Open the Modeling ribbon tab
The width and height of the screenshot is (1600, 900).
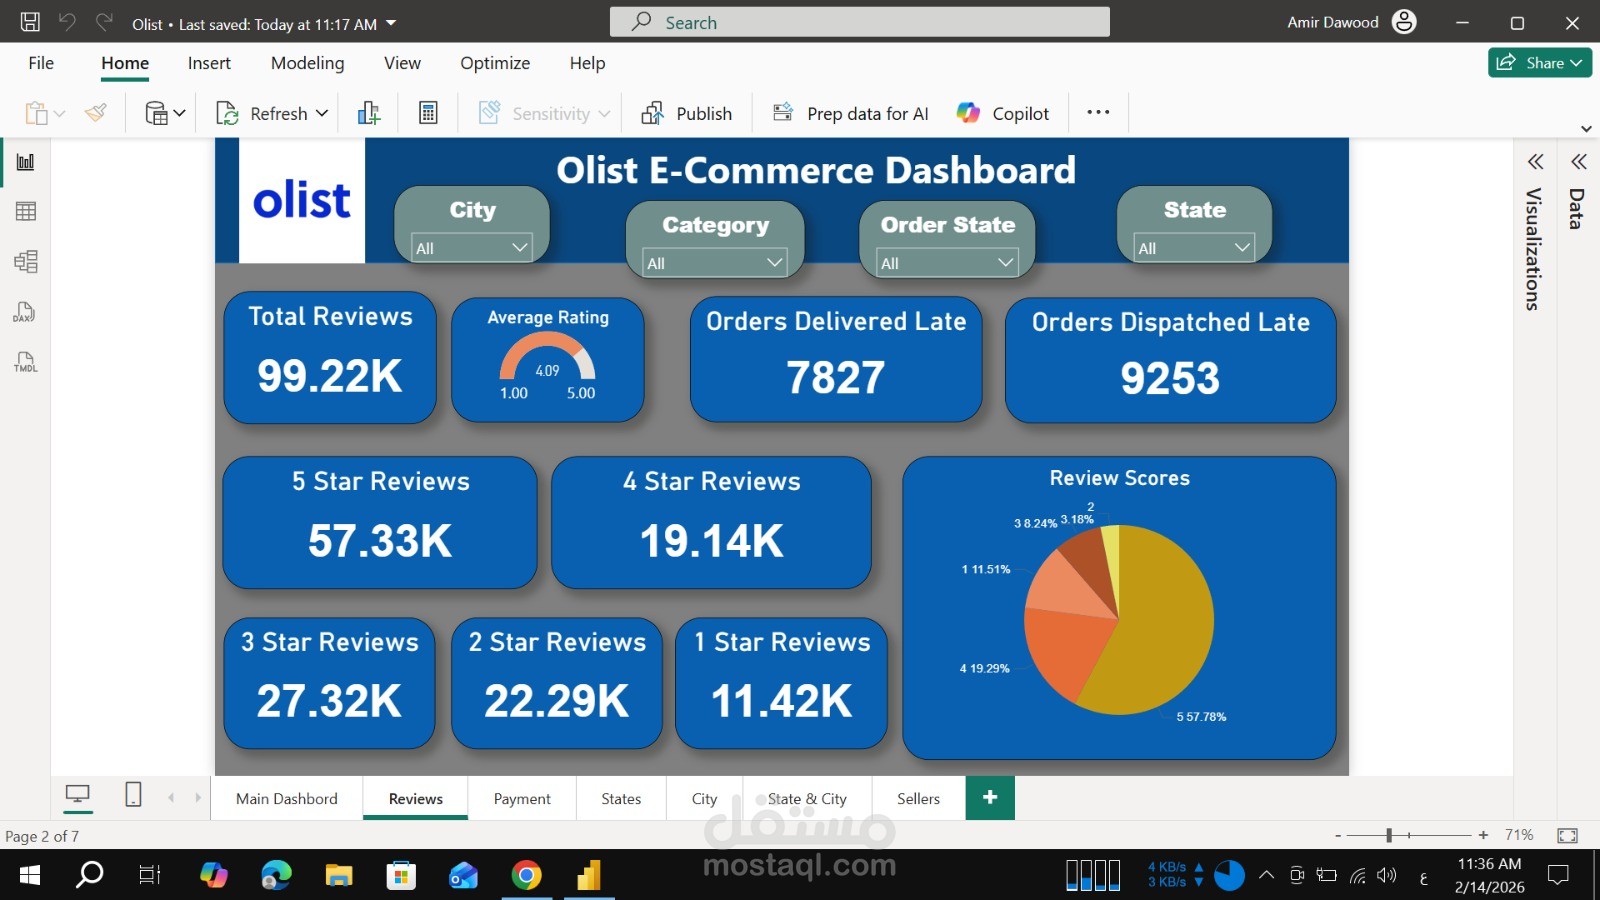[x=307, y=63]
